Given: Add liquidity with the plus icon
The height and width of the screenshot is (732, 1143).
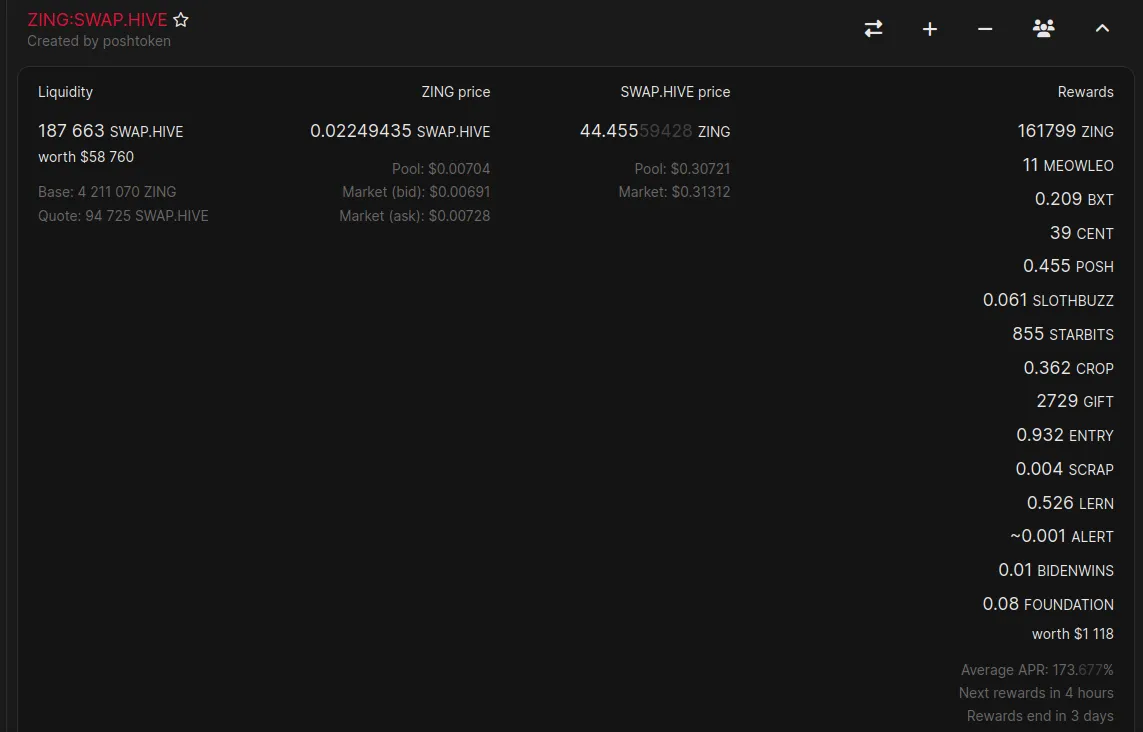Looking at the screenshot, I should (x=929, y=28).
